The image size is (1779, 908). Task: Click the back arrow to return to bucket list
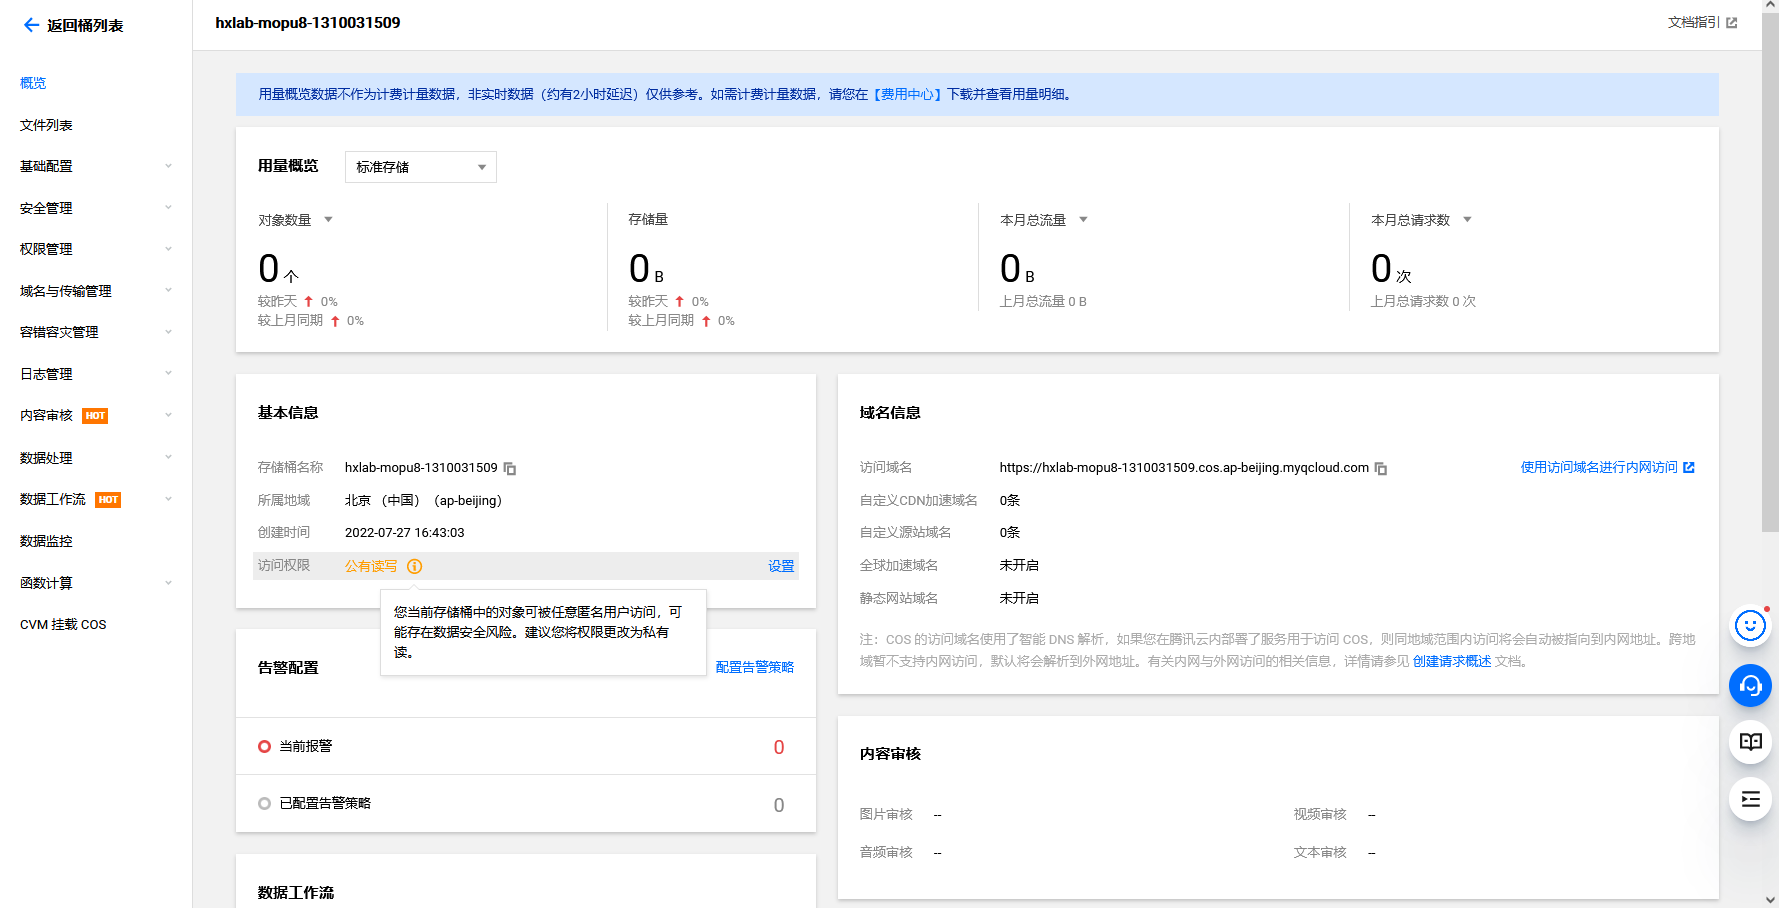click(x=31, y=25)
